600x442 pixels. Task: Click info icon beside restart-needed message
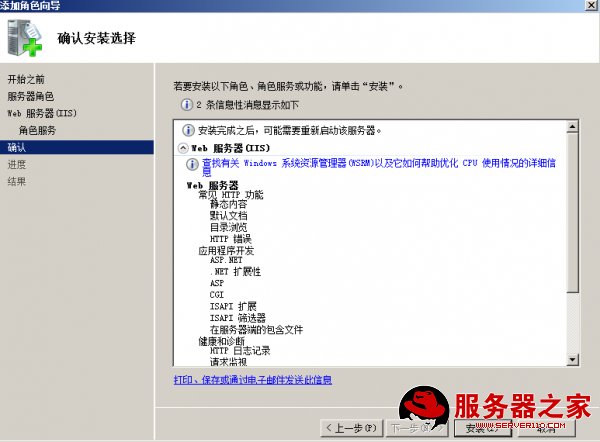(x=188, y=130)
